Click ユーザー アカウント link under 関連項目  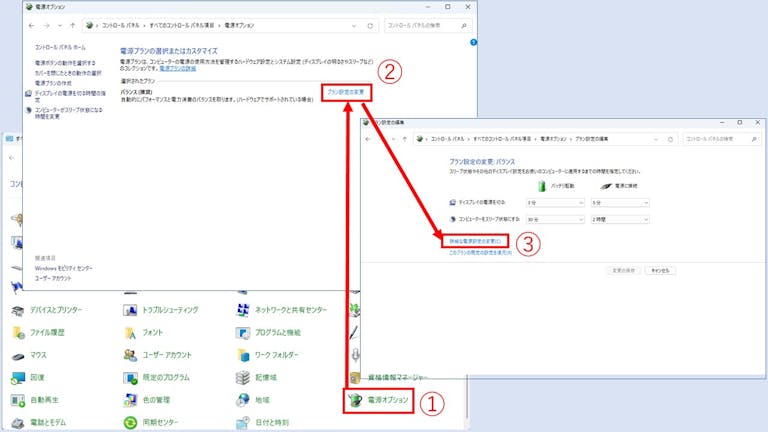tap(53, 278)
